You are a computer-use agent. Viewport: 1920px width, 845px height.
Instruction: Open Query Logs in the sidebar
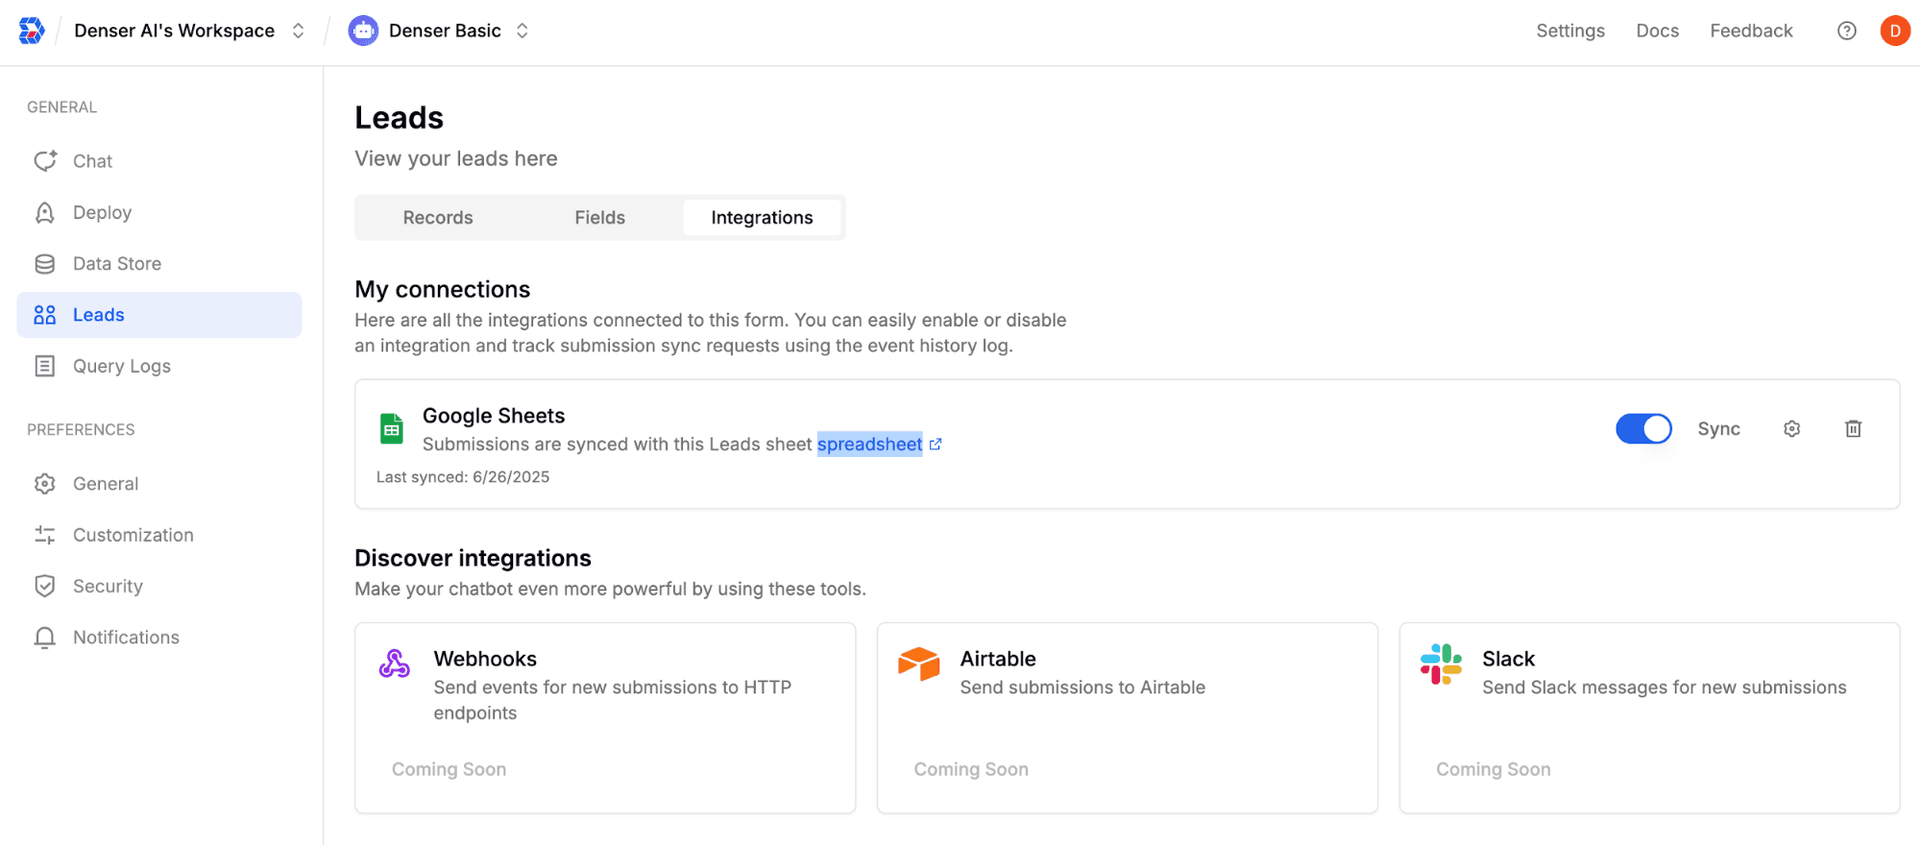tap(121, 366)
